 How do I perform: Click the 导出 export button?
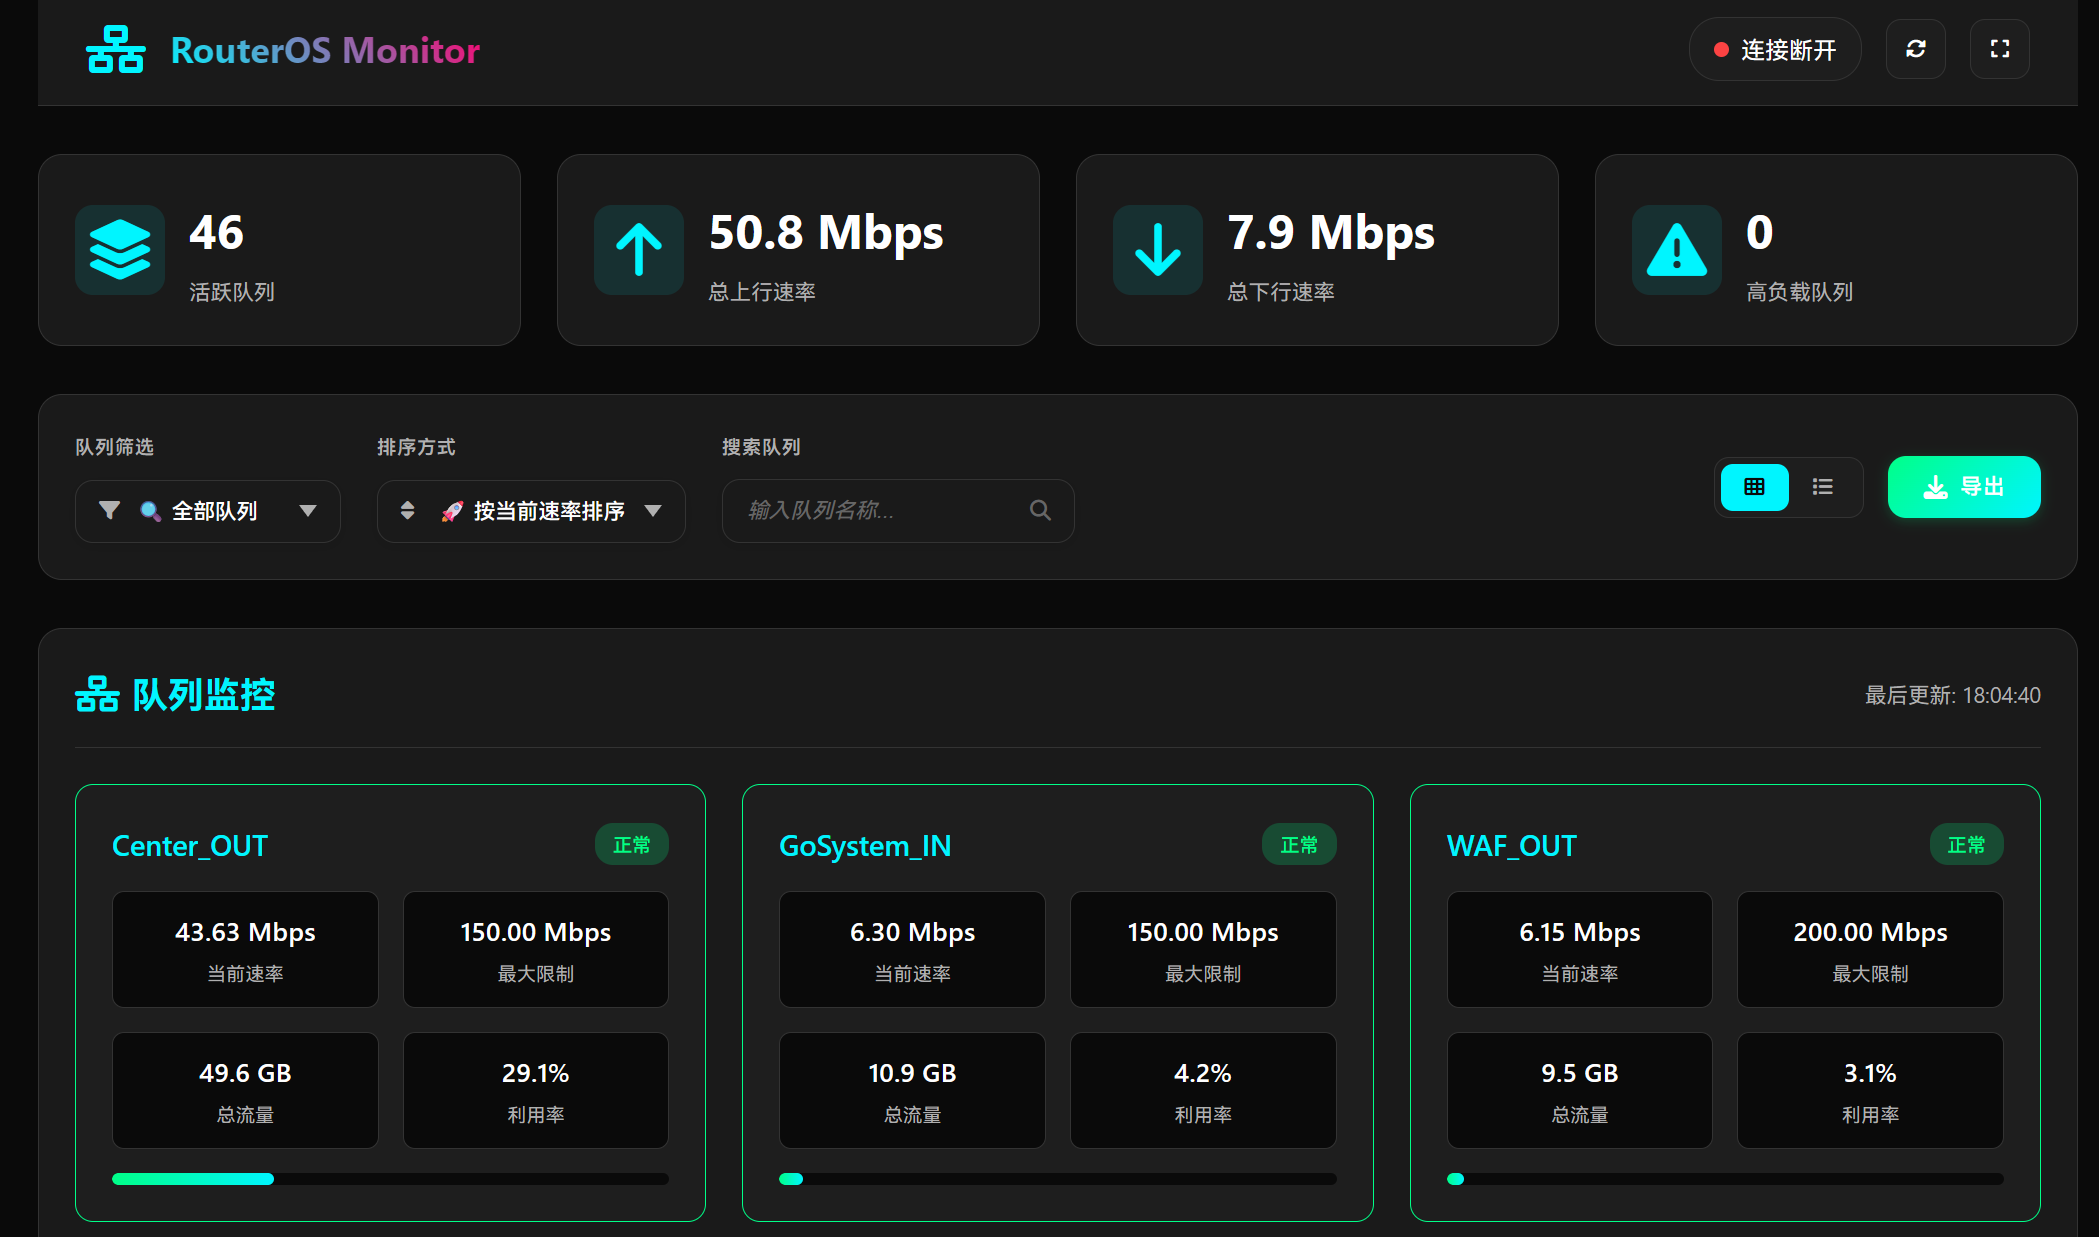tap(1964, 487)
